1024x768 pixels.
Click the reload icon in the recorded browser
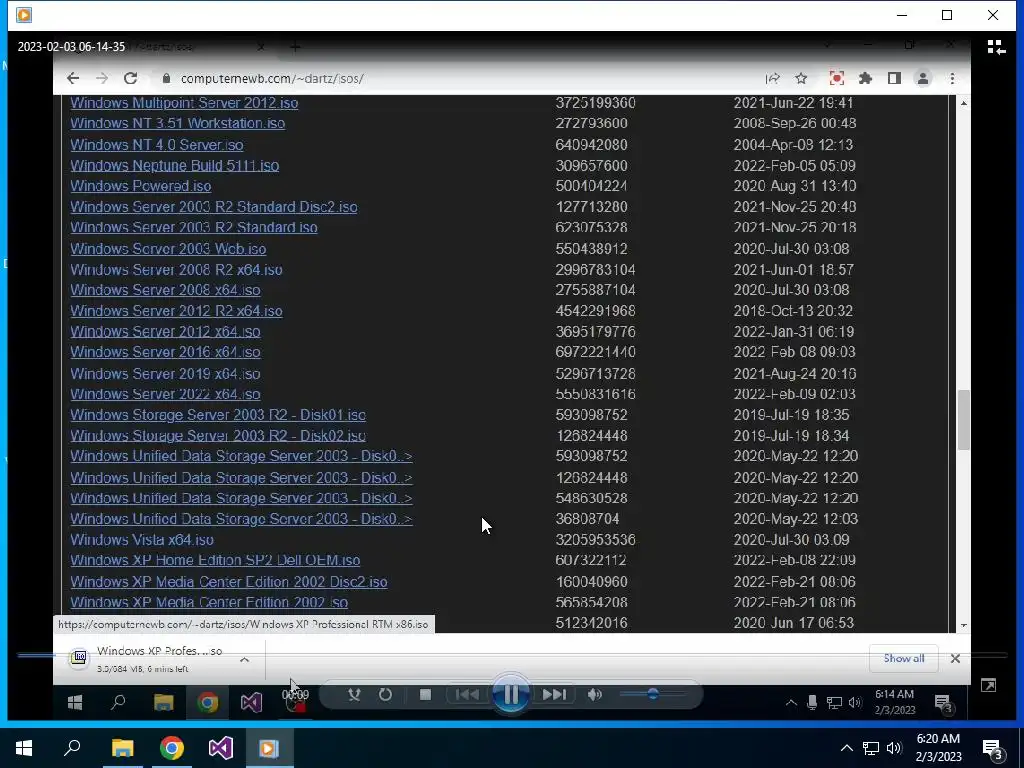coord(131,78)
